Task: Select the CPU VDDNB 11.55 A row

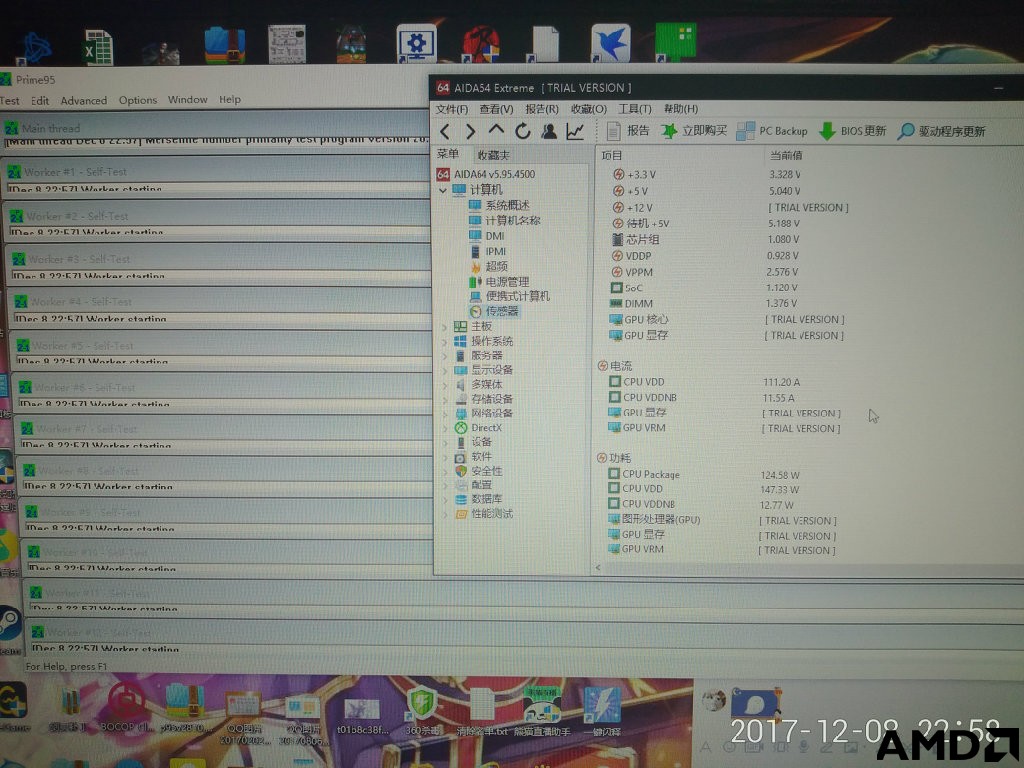Action: [701, 398]
